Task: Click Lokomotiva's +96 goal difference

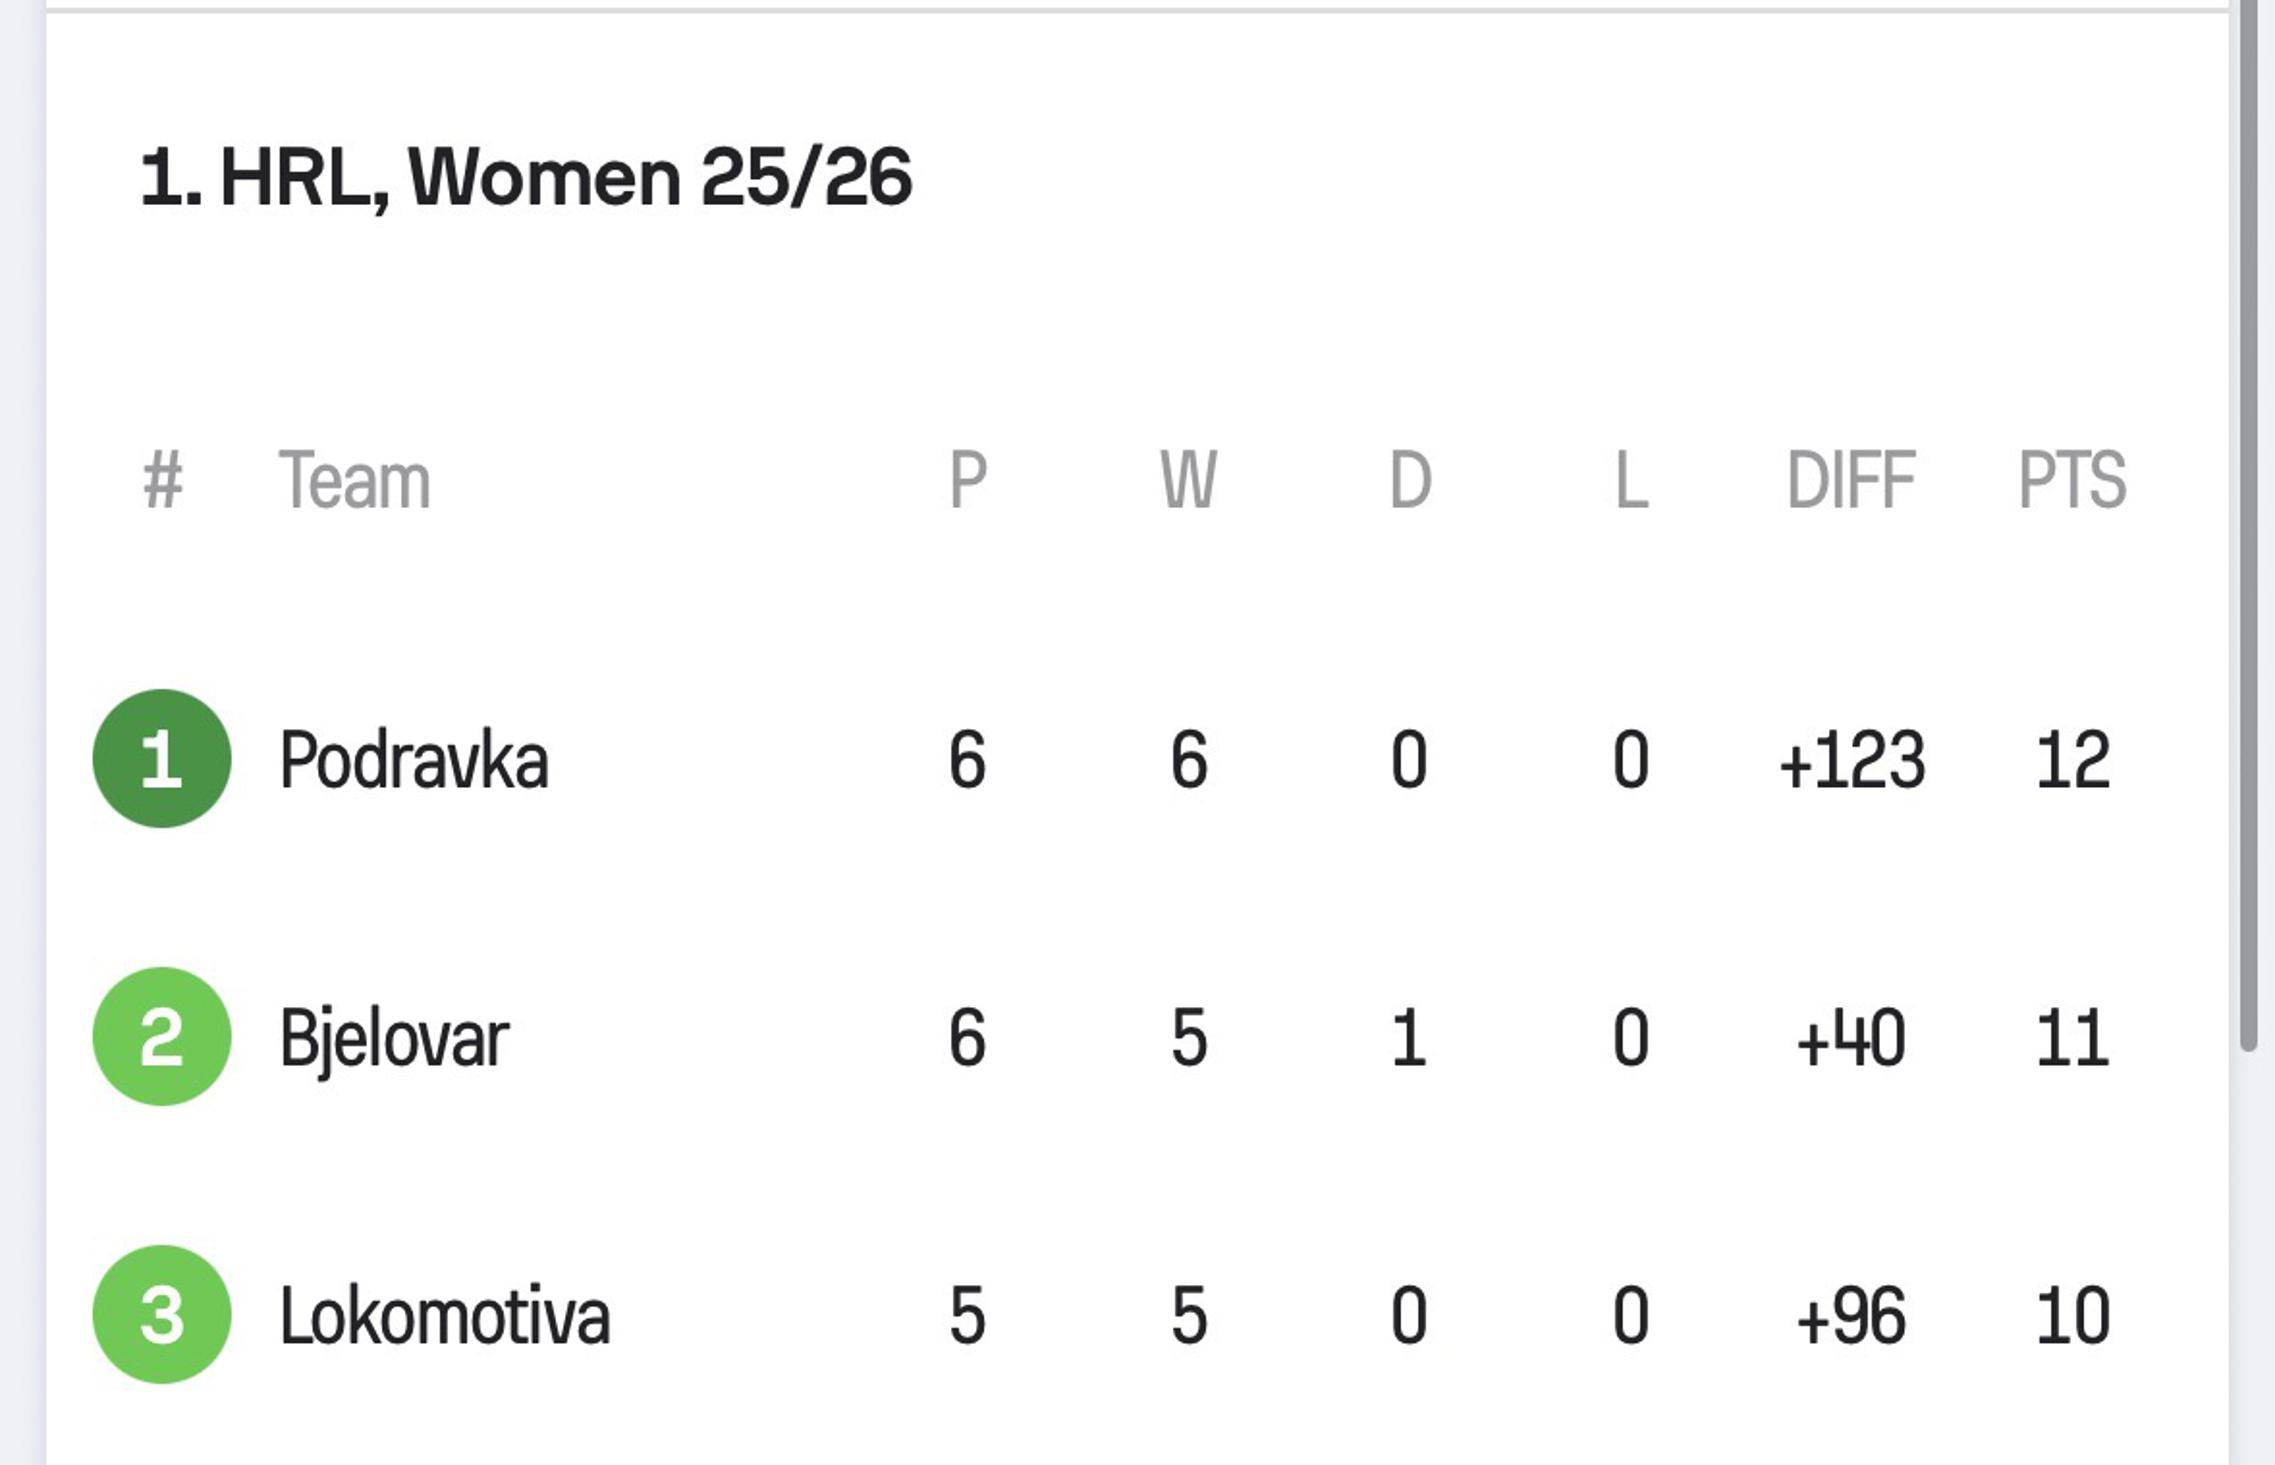Action: pyautogui.click(x=1851, y=1316)
